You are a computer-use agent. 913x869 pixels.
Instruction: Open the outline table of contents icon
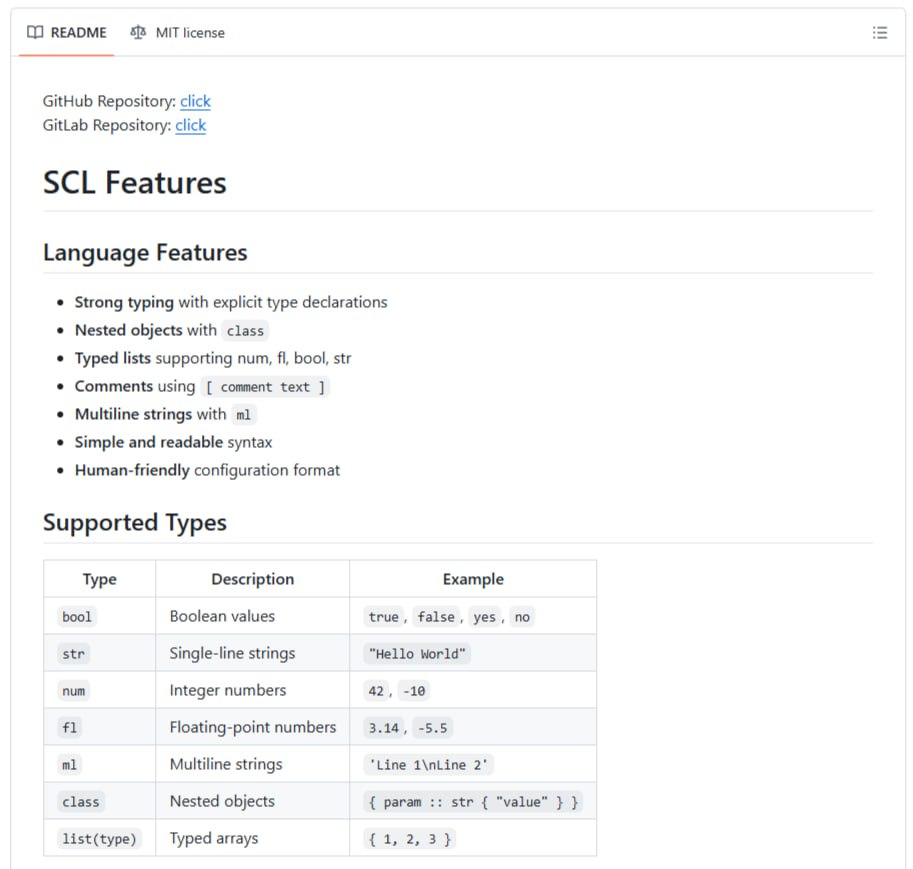pos(879,33)
